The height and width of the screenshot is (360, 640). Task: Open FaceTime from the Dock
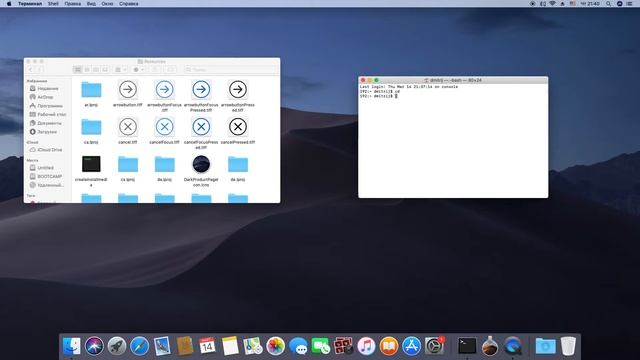coord(321,346)
